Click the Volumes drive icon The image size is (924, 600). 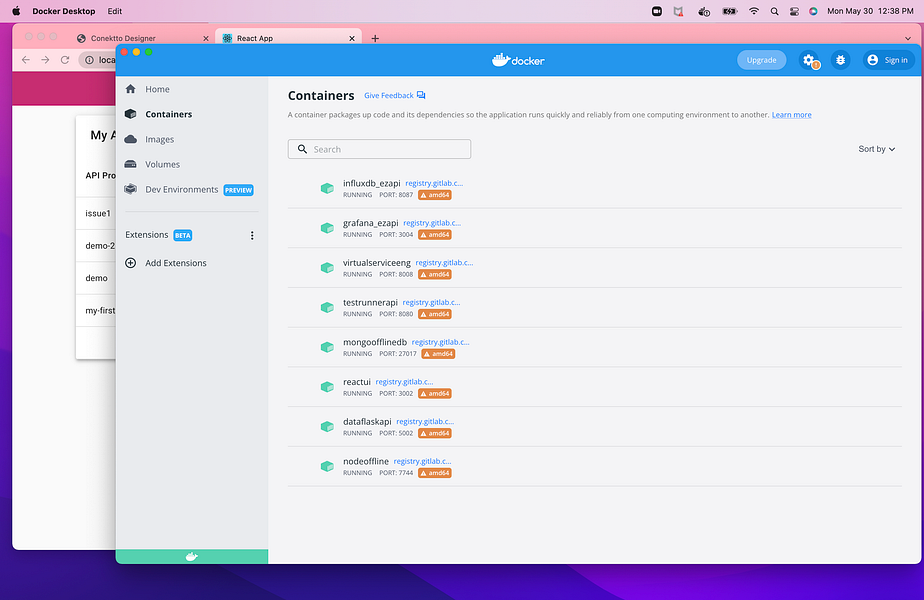131,164
